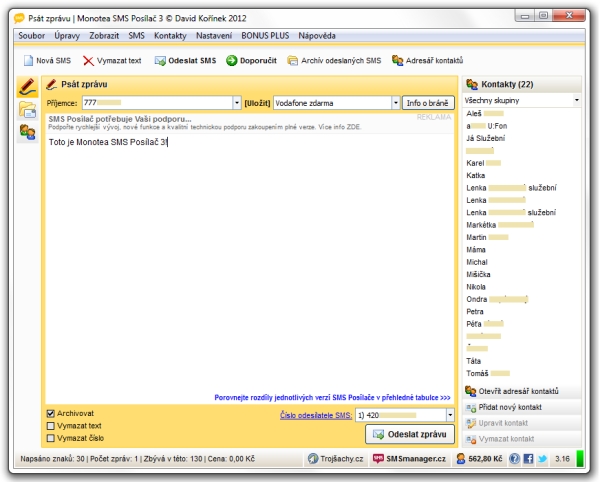
Task: Select contact Mišička
Action: pyautogui.click(x=478, y=274)
